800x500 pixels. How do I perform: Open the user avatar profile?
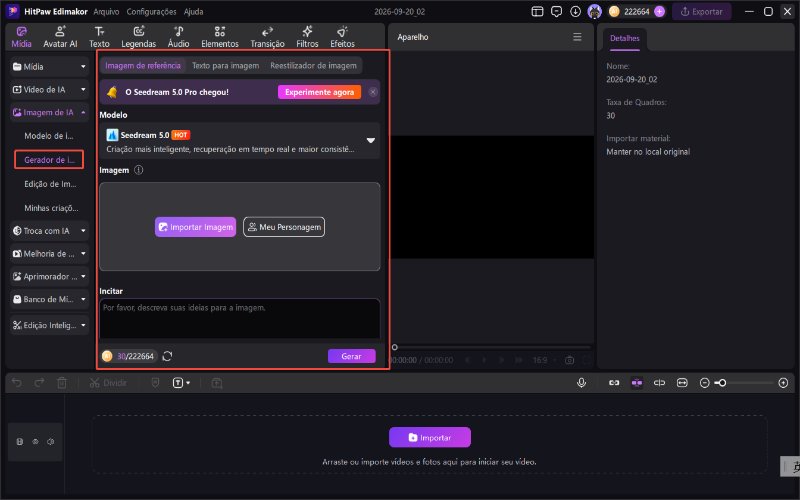coord(594,11)
